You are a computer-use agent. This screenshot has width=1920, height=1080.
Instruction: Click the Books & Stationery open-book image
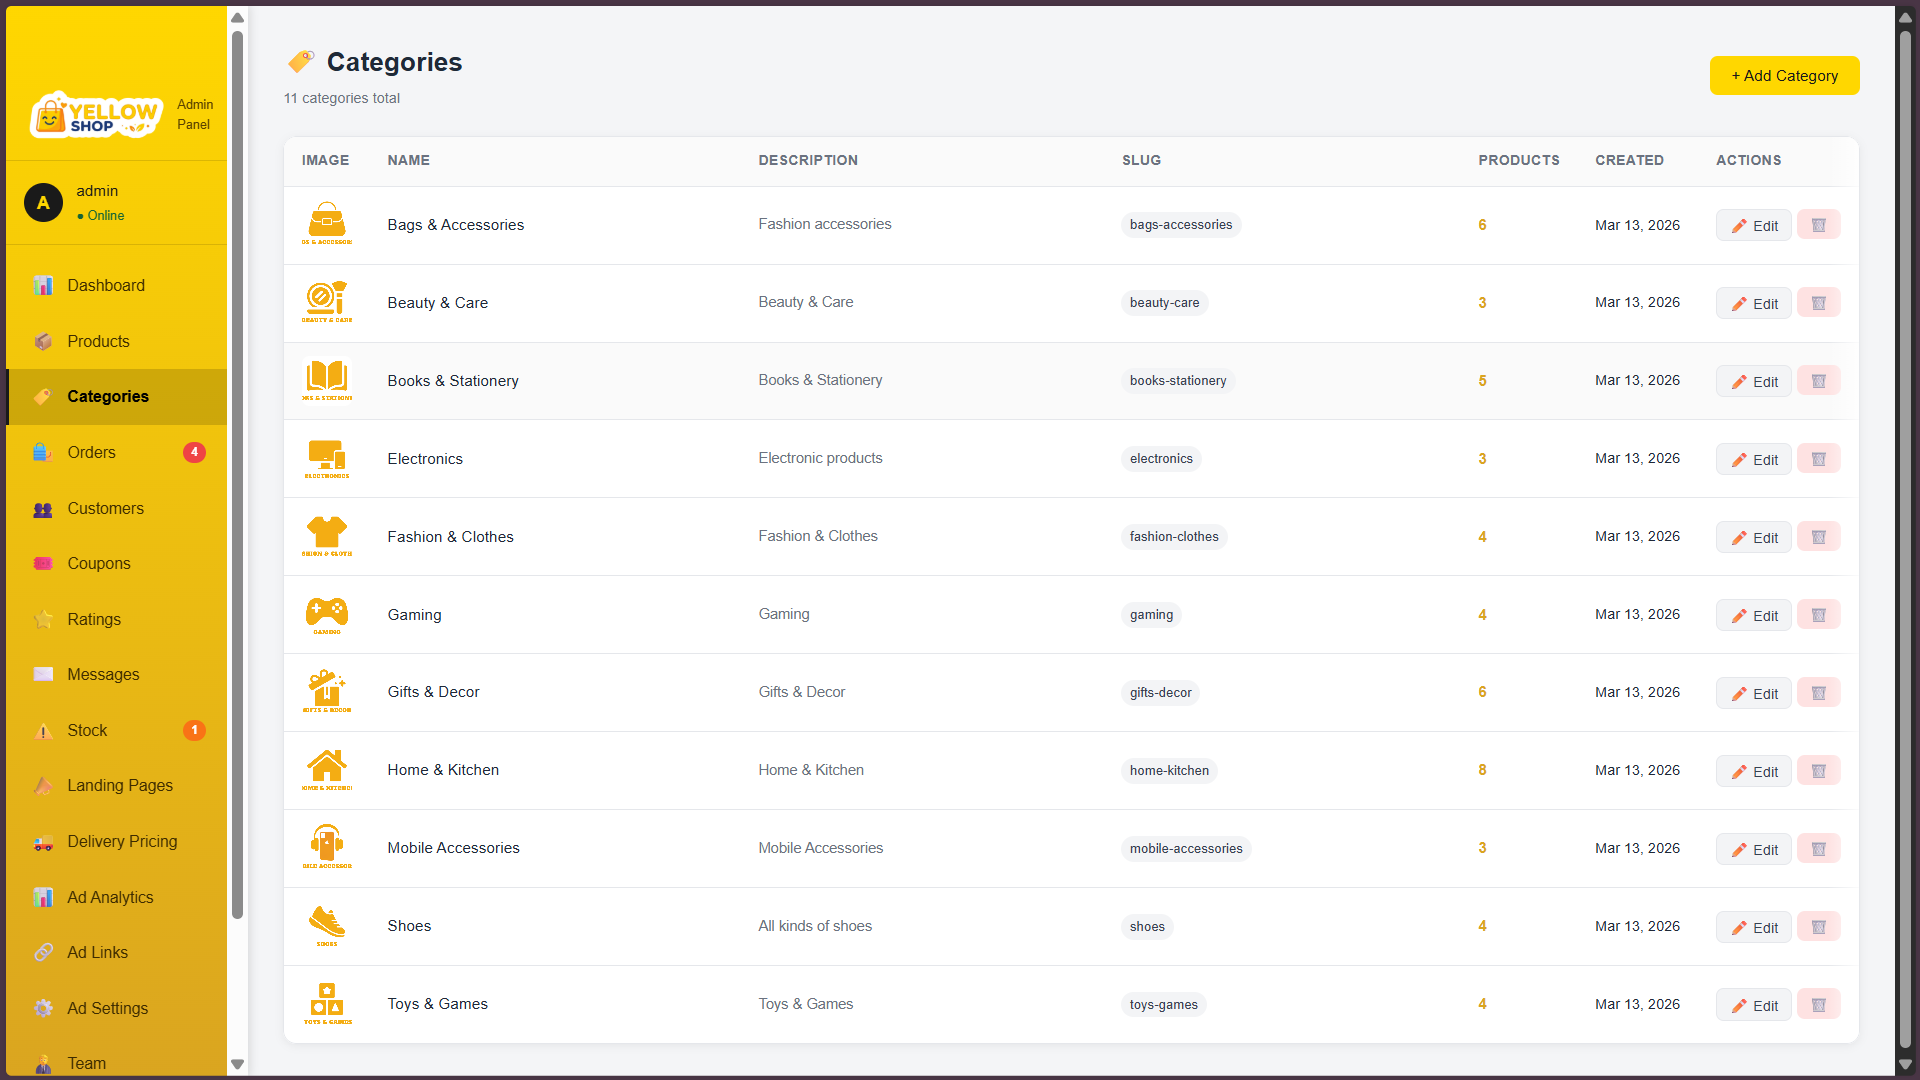click(327, 380)
